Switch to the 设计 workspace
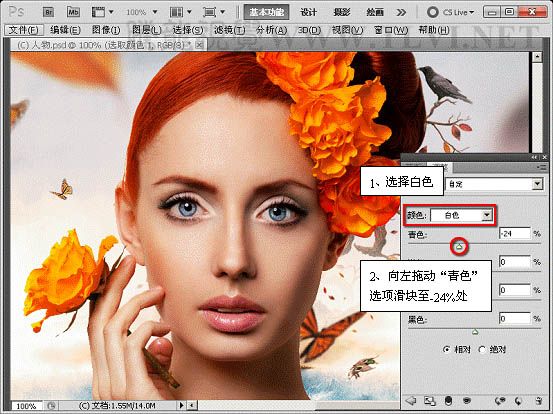Screen dimensions: 553x414 click(309, 12)
